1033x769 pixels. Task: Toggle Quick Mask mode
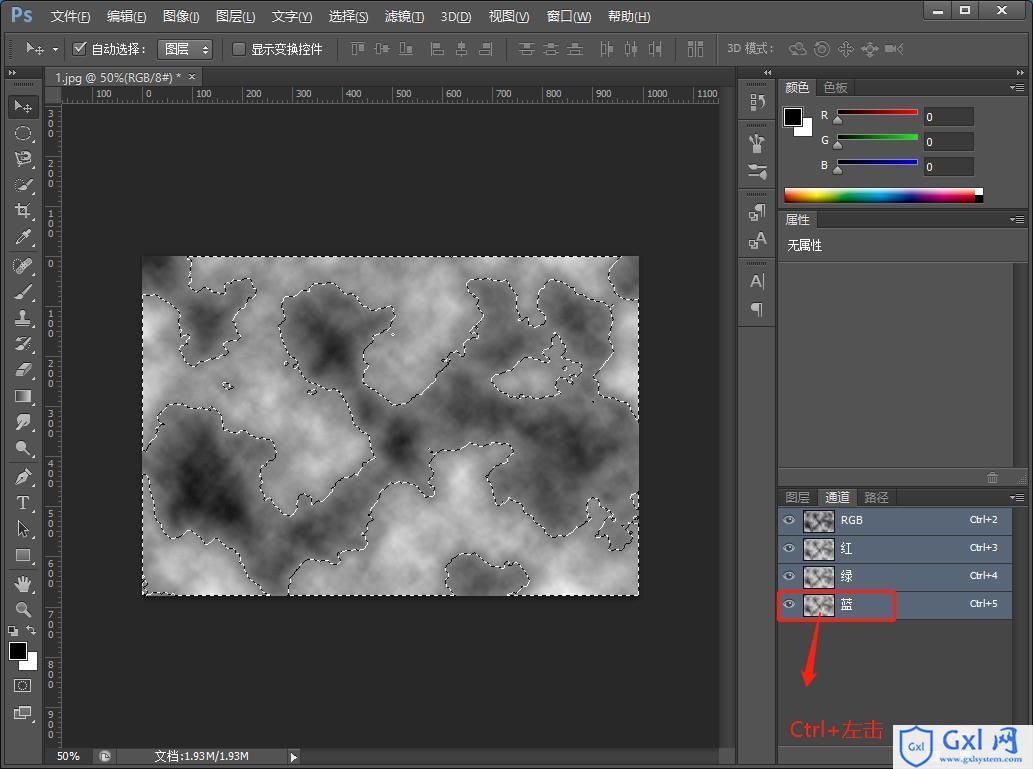[x=22, y=686]
